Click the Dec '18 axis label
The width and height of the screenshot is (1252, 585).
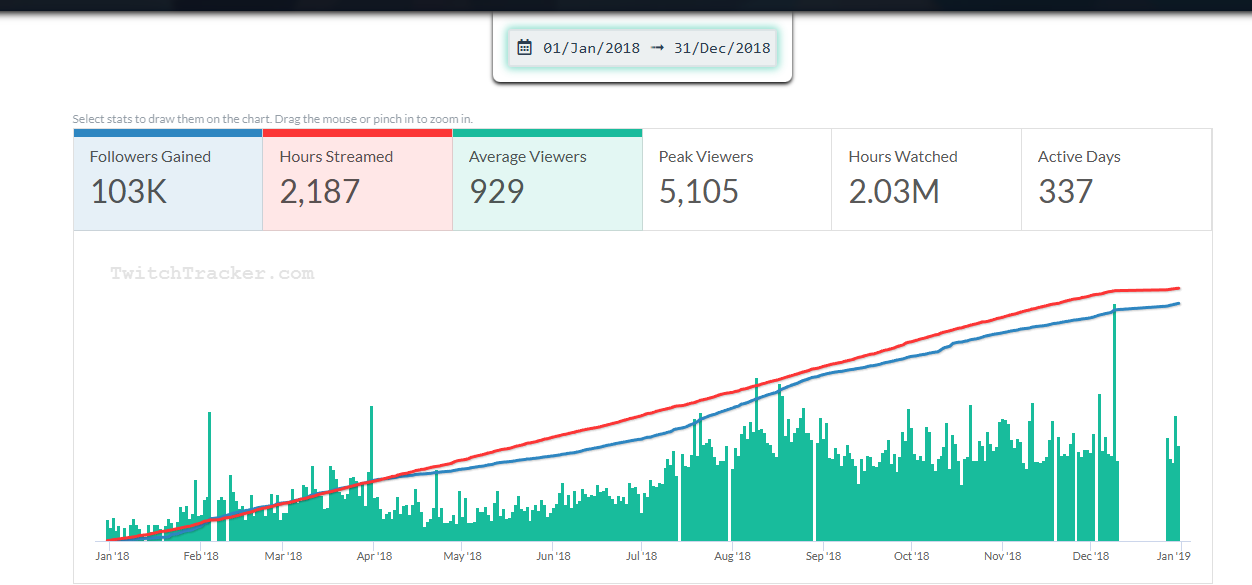point(1091,556)
